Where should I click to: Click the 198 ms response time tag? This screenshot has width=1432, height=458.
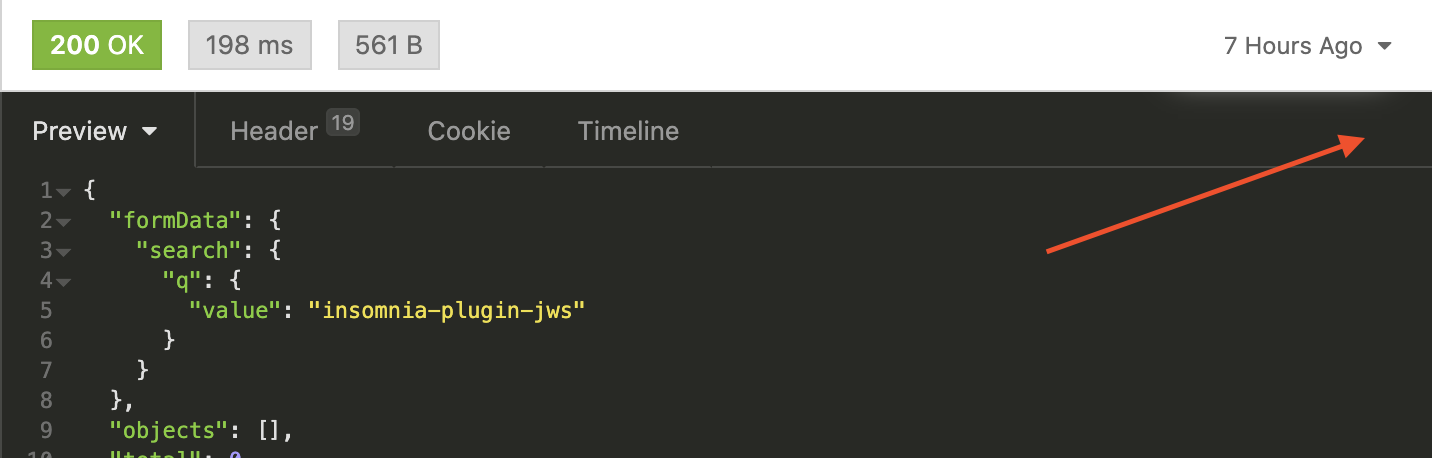pos(249,45)
